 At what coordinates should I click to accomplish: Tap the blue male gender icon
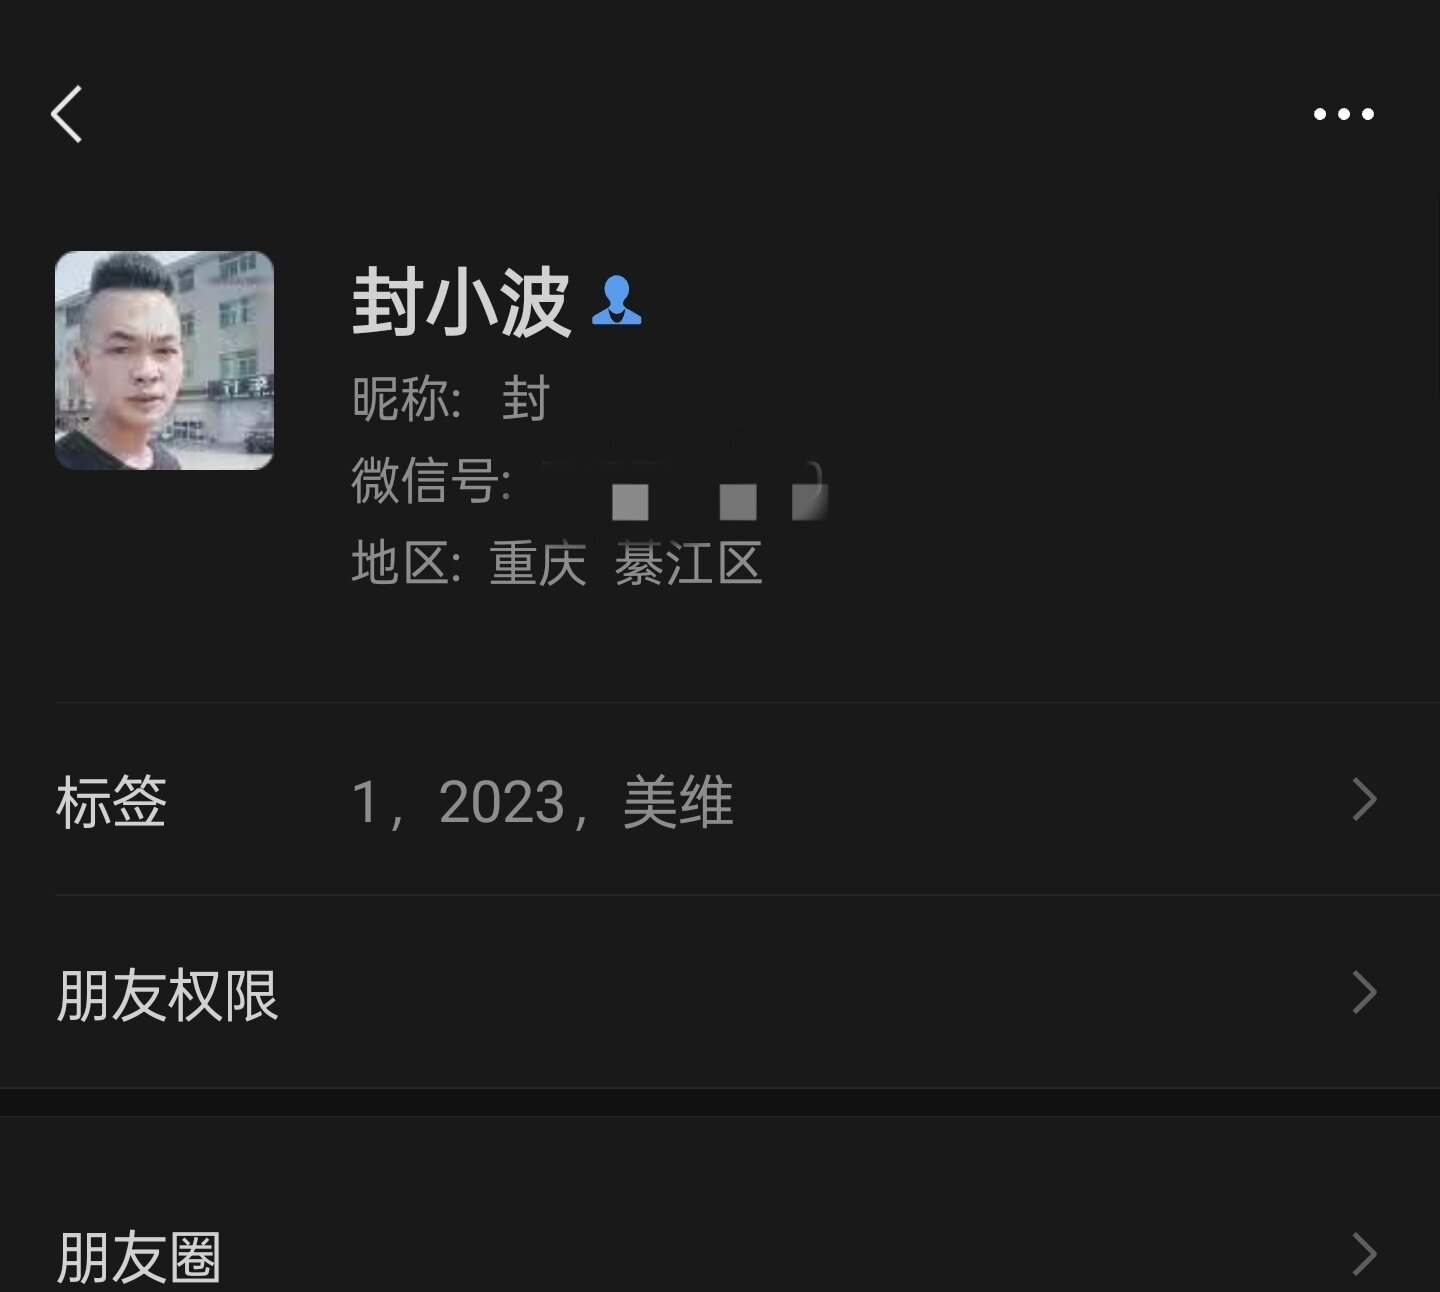(616, 301)
